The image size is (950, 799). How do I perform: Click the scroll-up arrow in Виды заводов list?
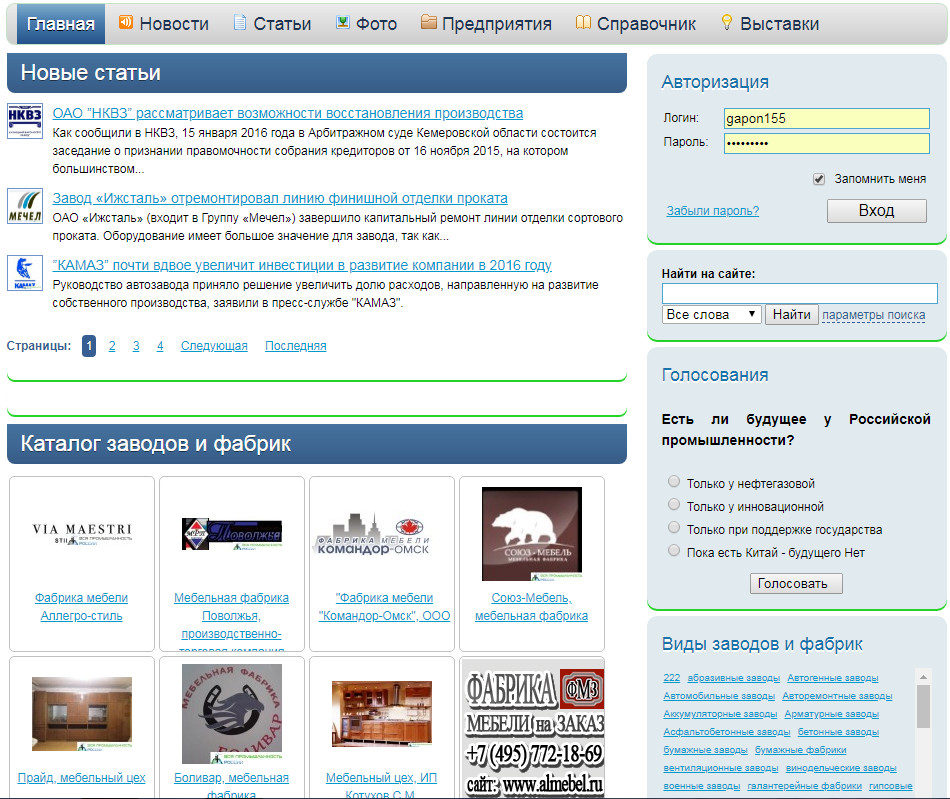point(923,677)
